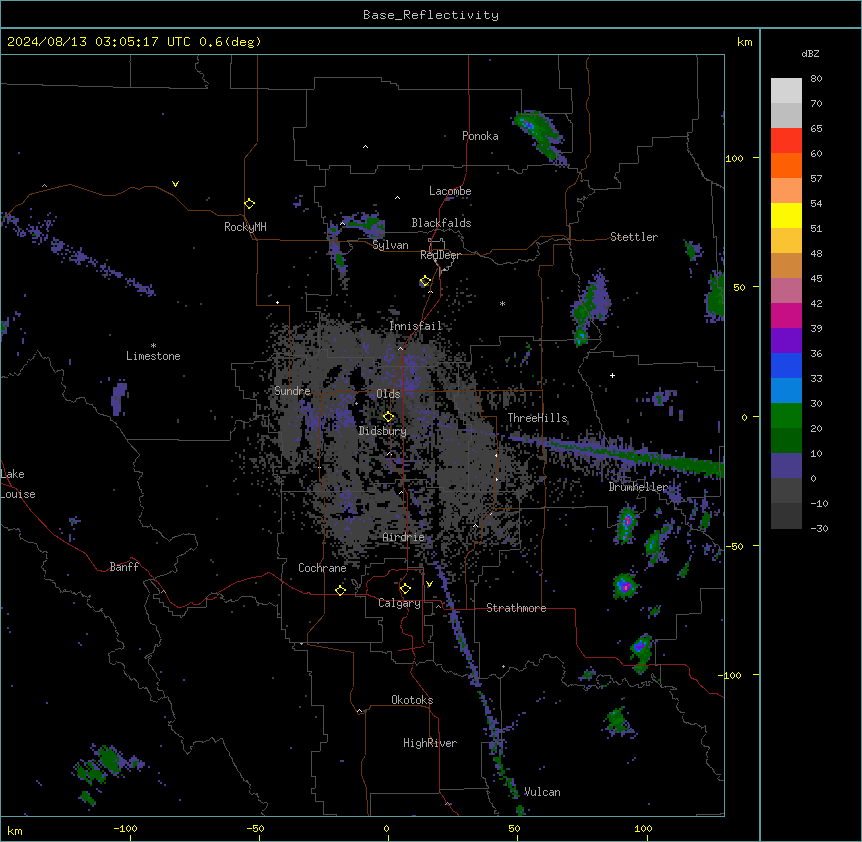Pick the yellow 51-54 dBZ legend swatch

tap(786, 215)
